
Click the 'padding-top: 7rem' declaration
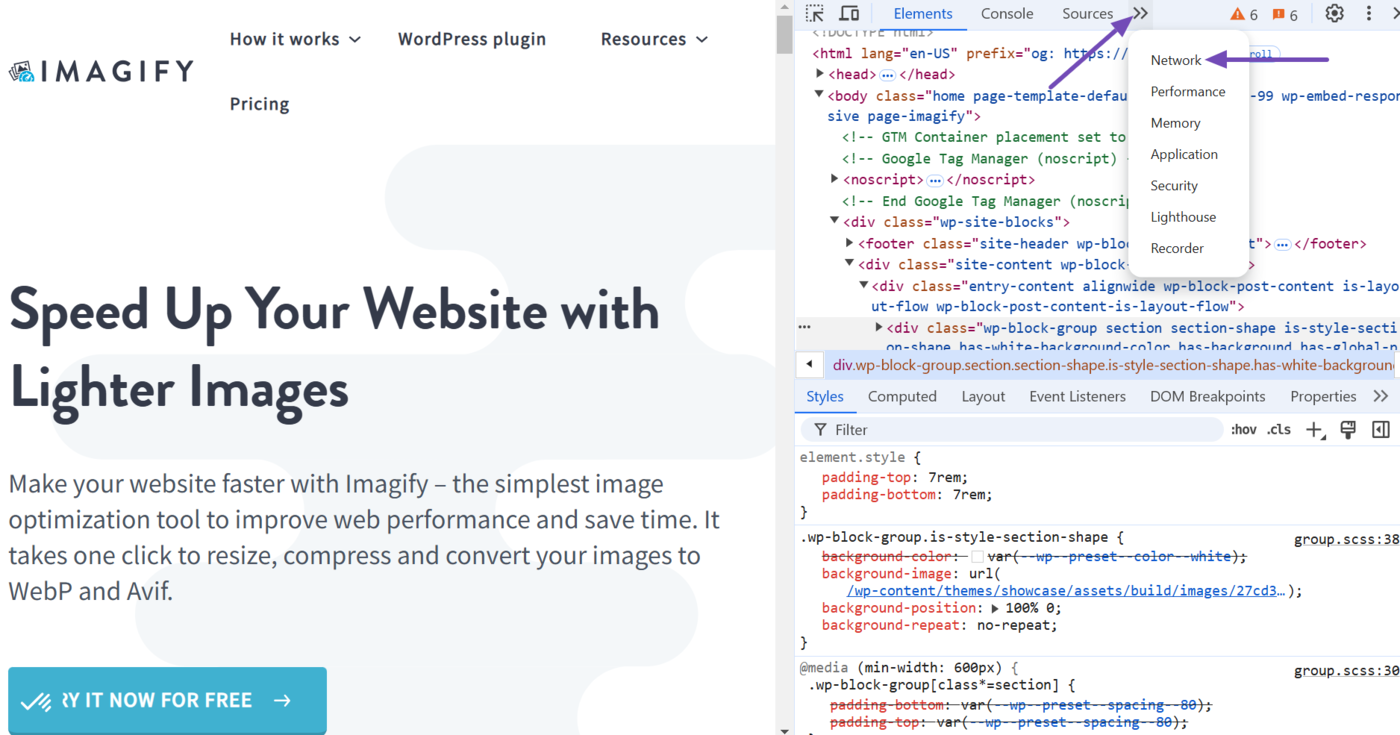(895, 477)
